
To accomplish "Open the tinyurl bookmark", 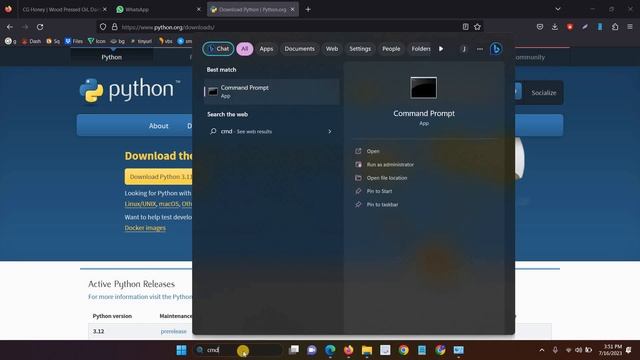I will (141, 41).
